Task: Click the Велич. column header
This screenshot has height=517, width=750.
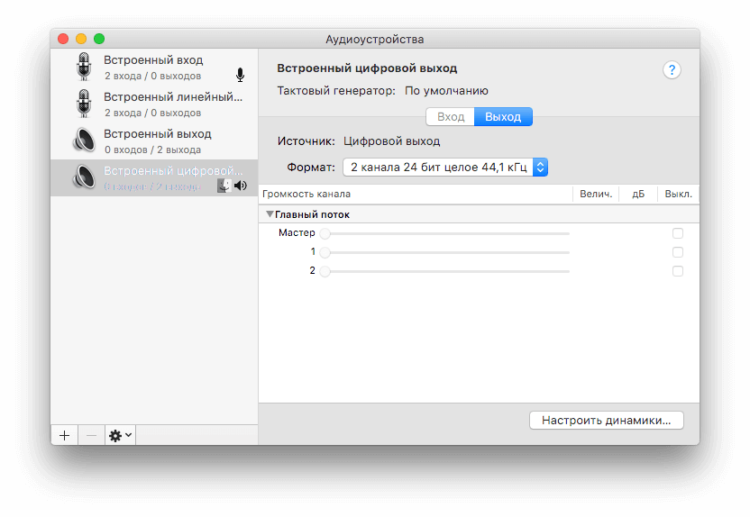Action: coord(596,194)
